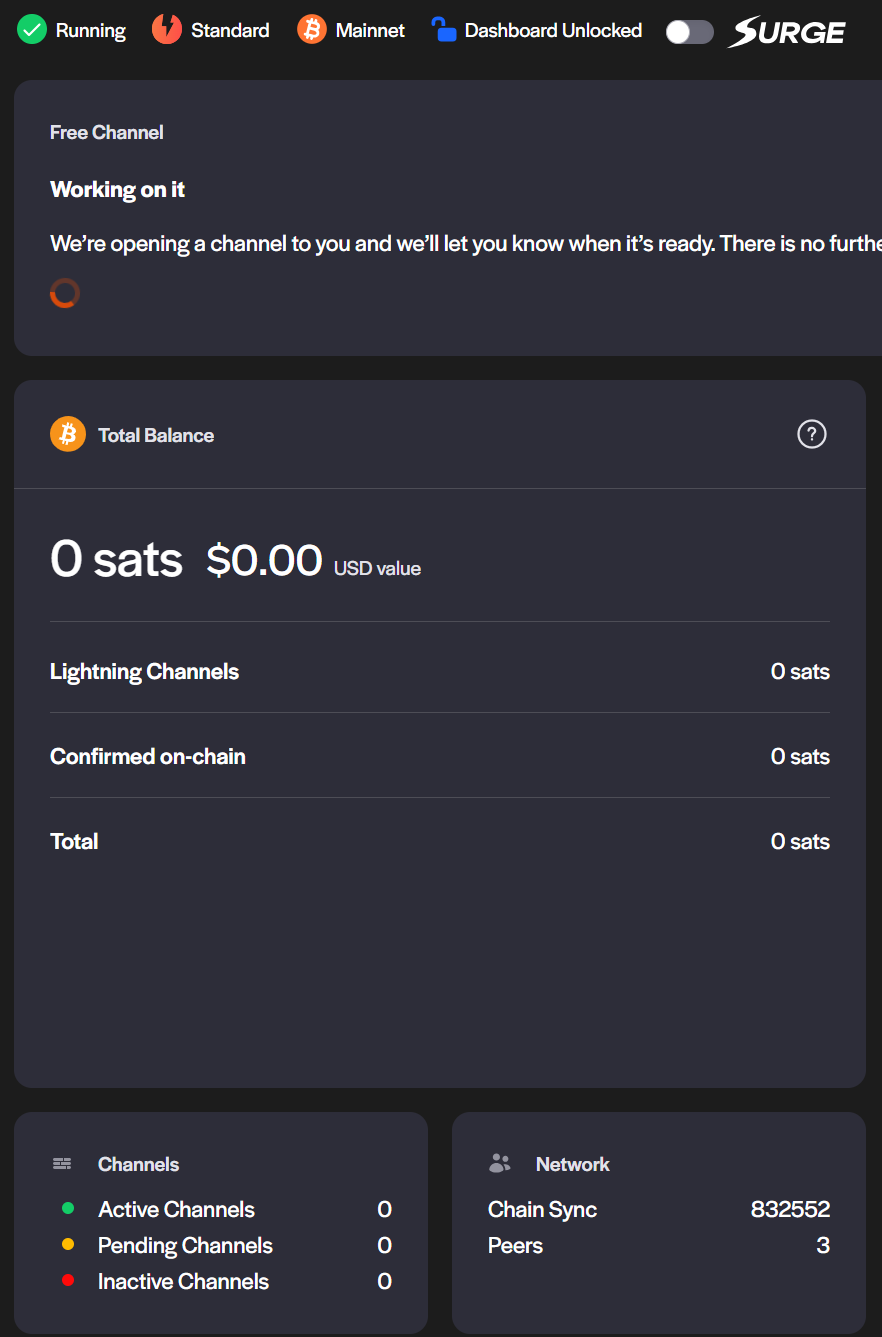This screenshot has height=1337, width=882.
Task: Click the green Running status checkmark icon
Action: point(33,30)
